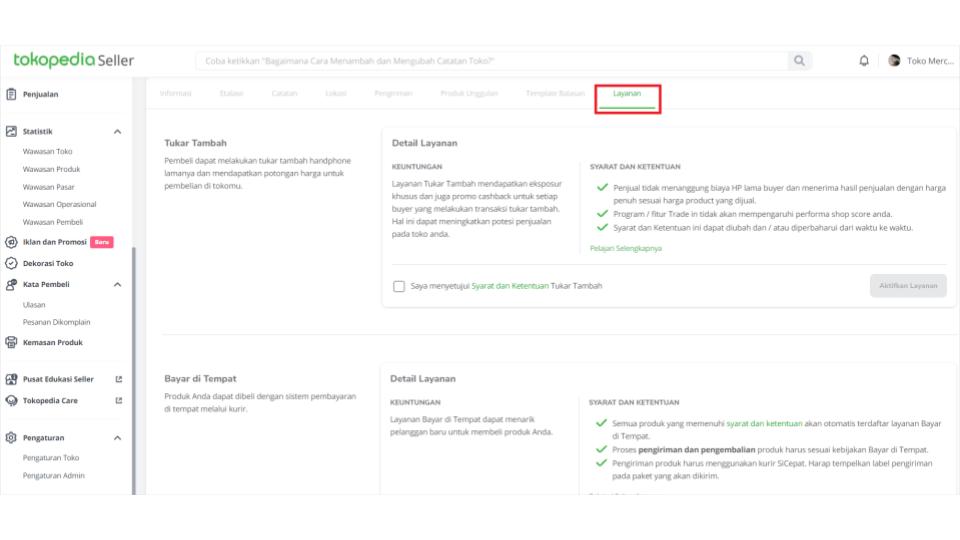Image resolution: width=960 pixels, height=540 pixels.
Task: Click the Statistik chart icon
Action: point(12,131)
